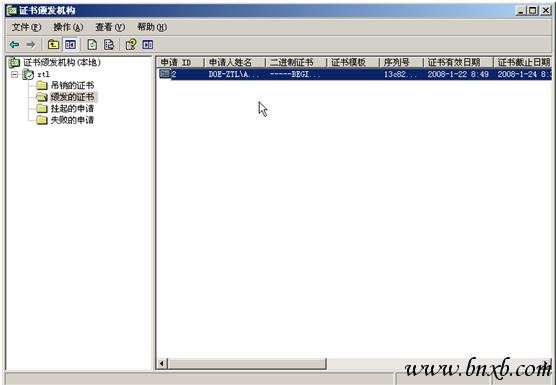Click the horizontal scrollbar thumb
The image size is (556, 385).
247,363
